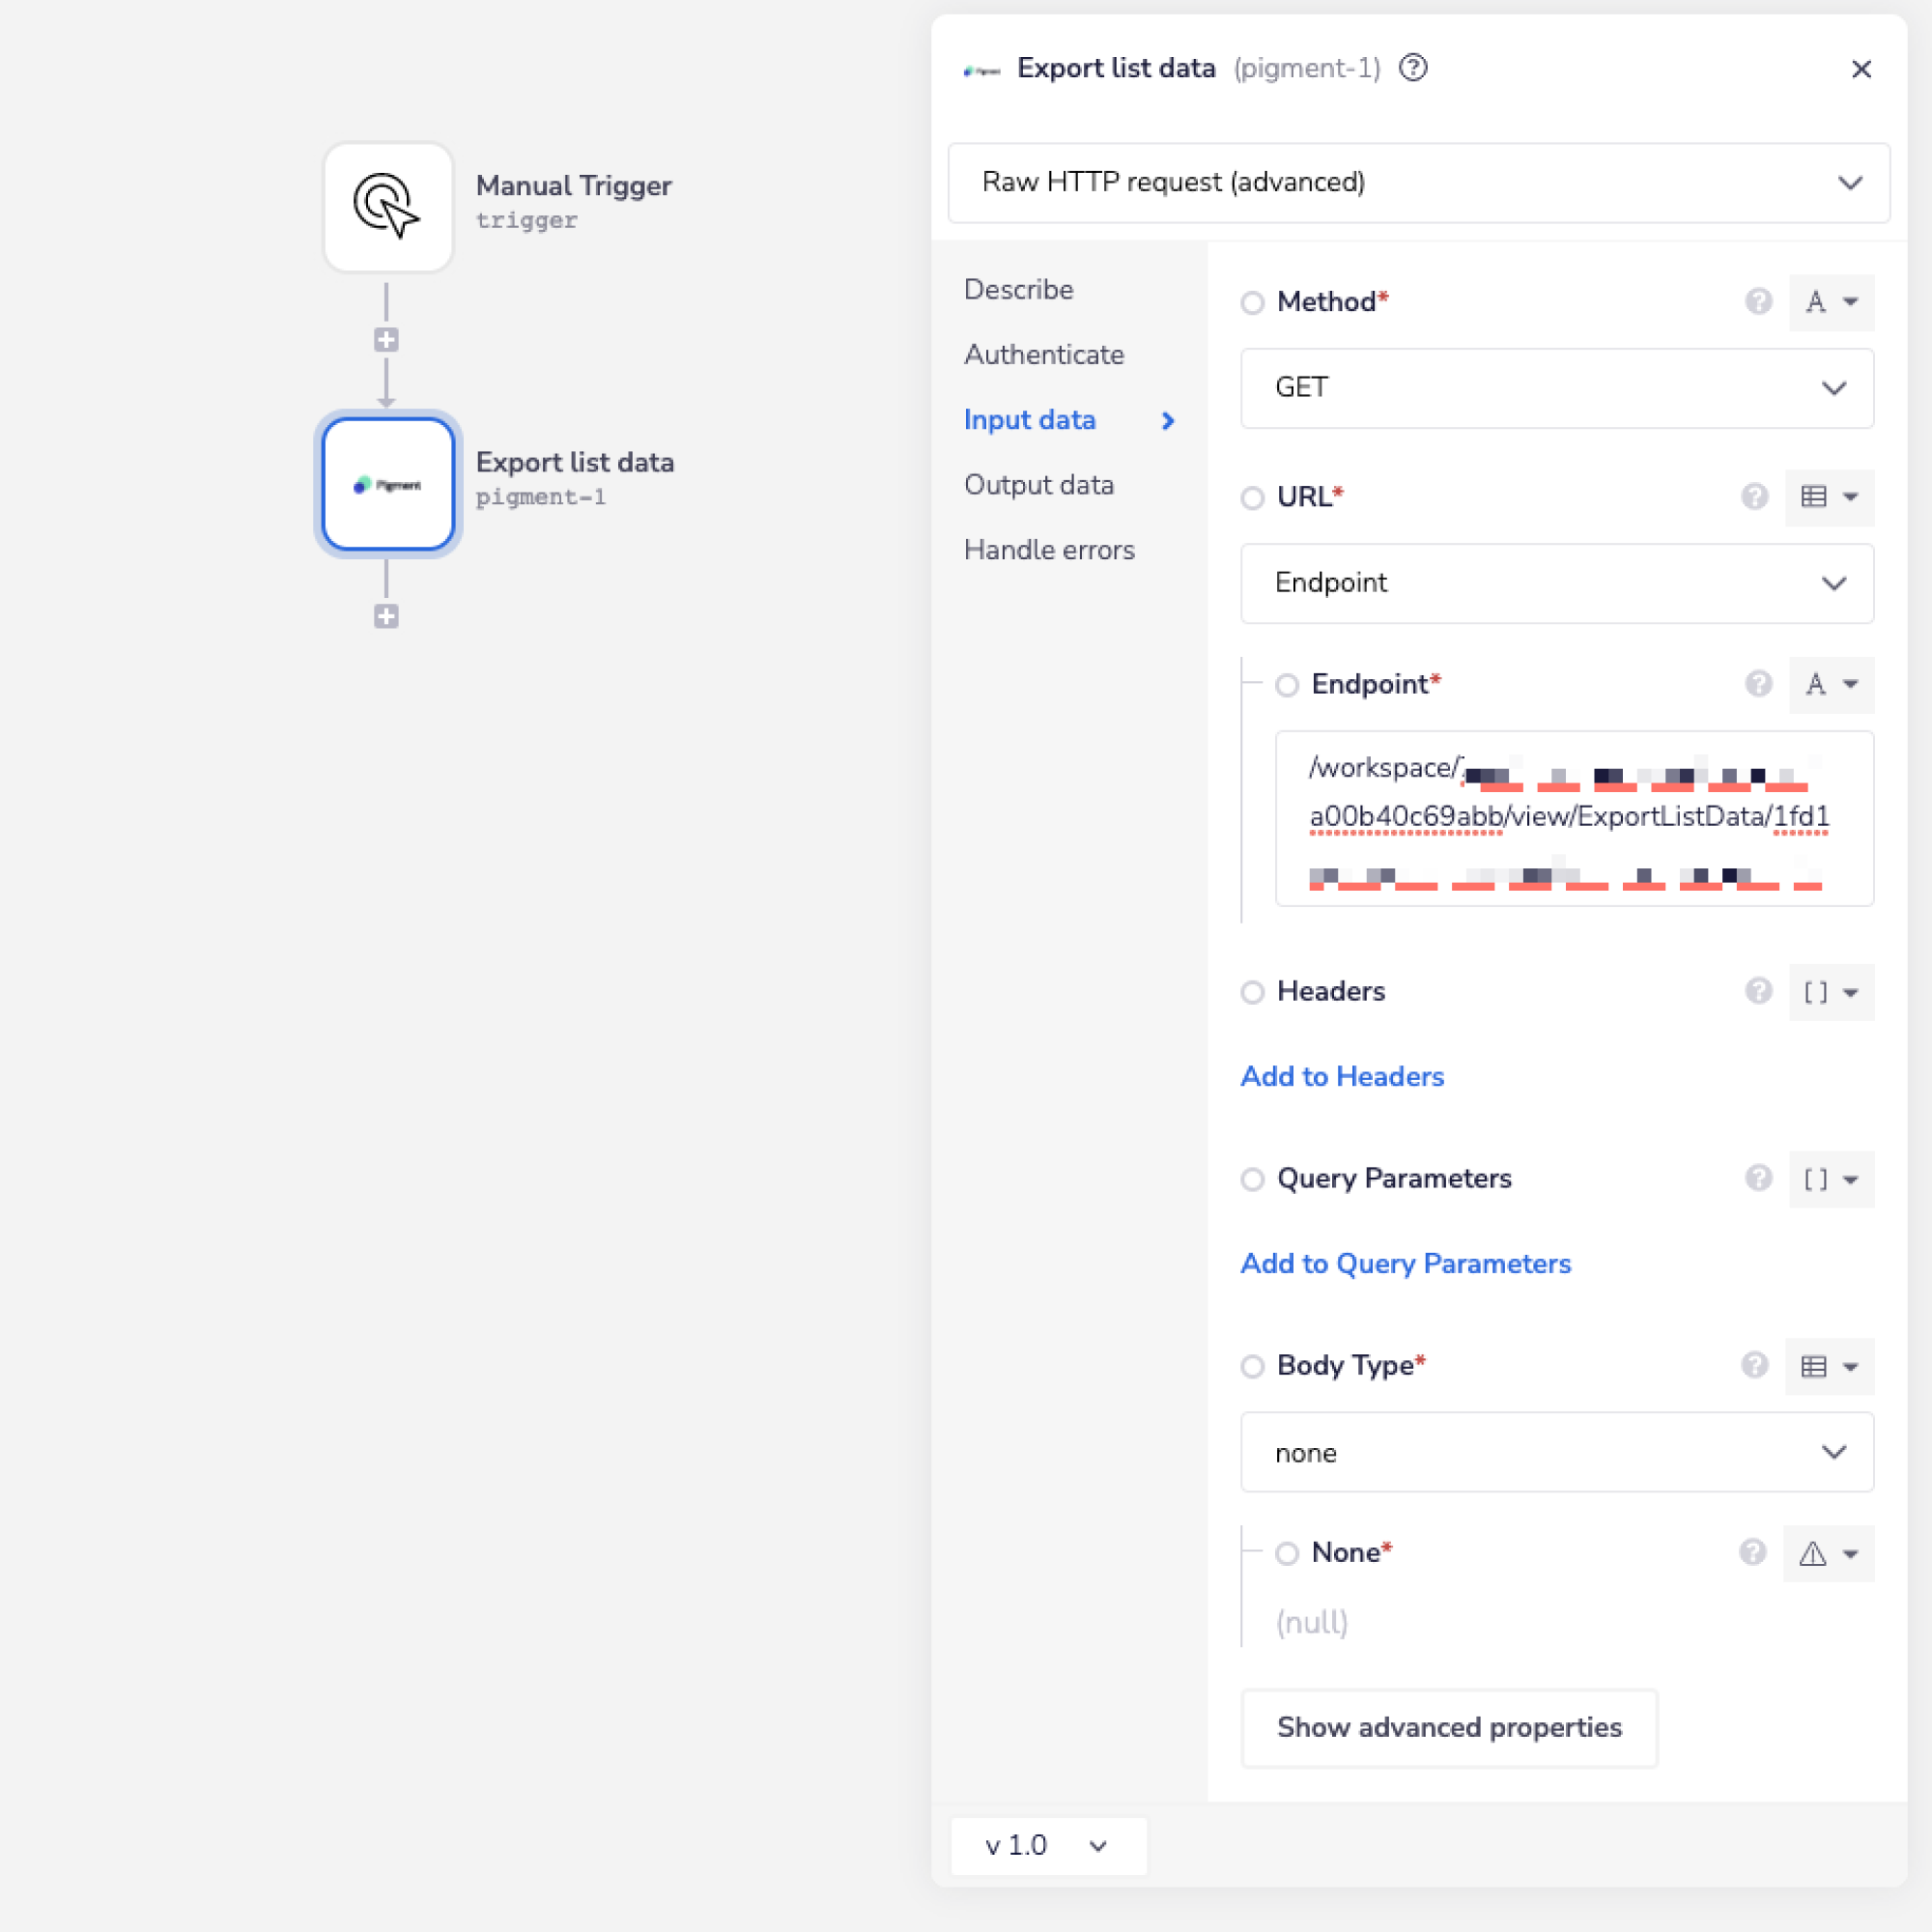This screenshot has width=1932, height=1932.
Task: Click Add to Headers link
Action: click(x=1342, y=1076)
